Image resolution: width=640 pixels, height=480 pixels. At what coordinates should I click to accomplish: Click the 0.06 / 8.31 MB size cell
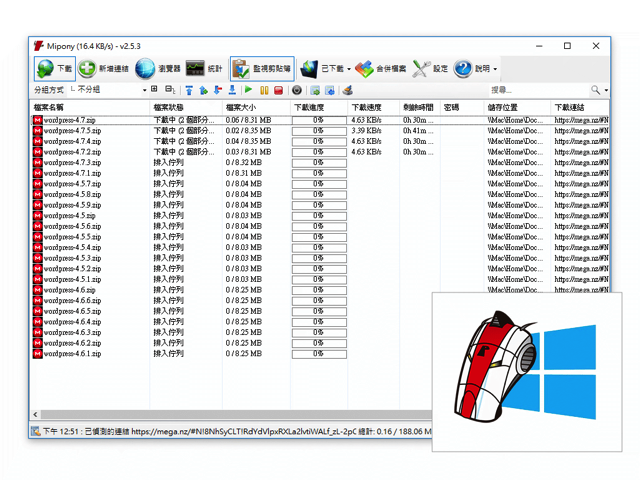coord(248,120)
